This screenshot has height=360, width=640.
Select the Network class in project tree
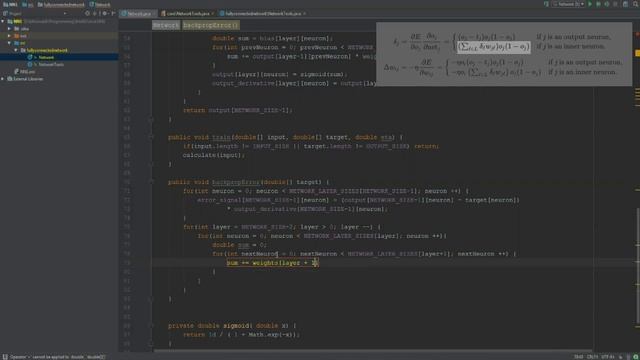click(x=46, y=57)
